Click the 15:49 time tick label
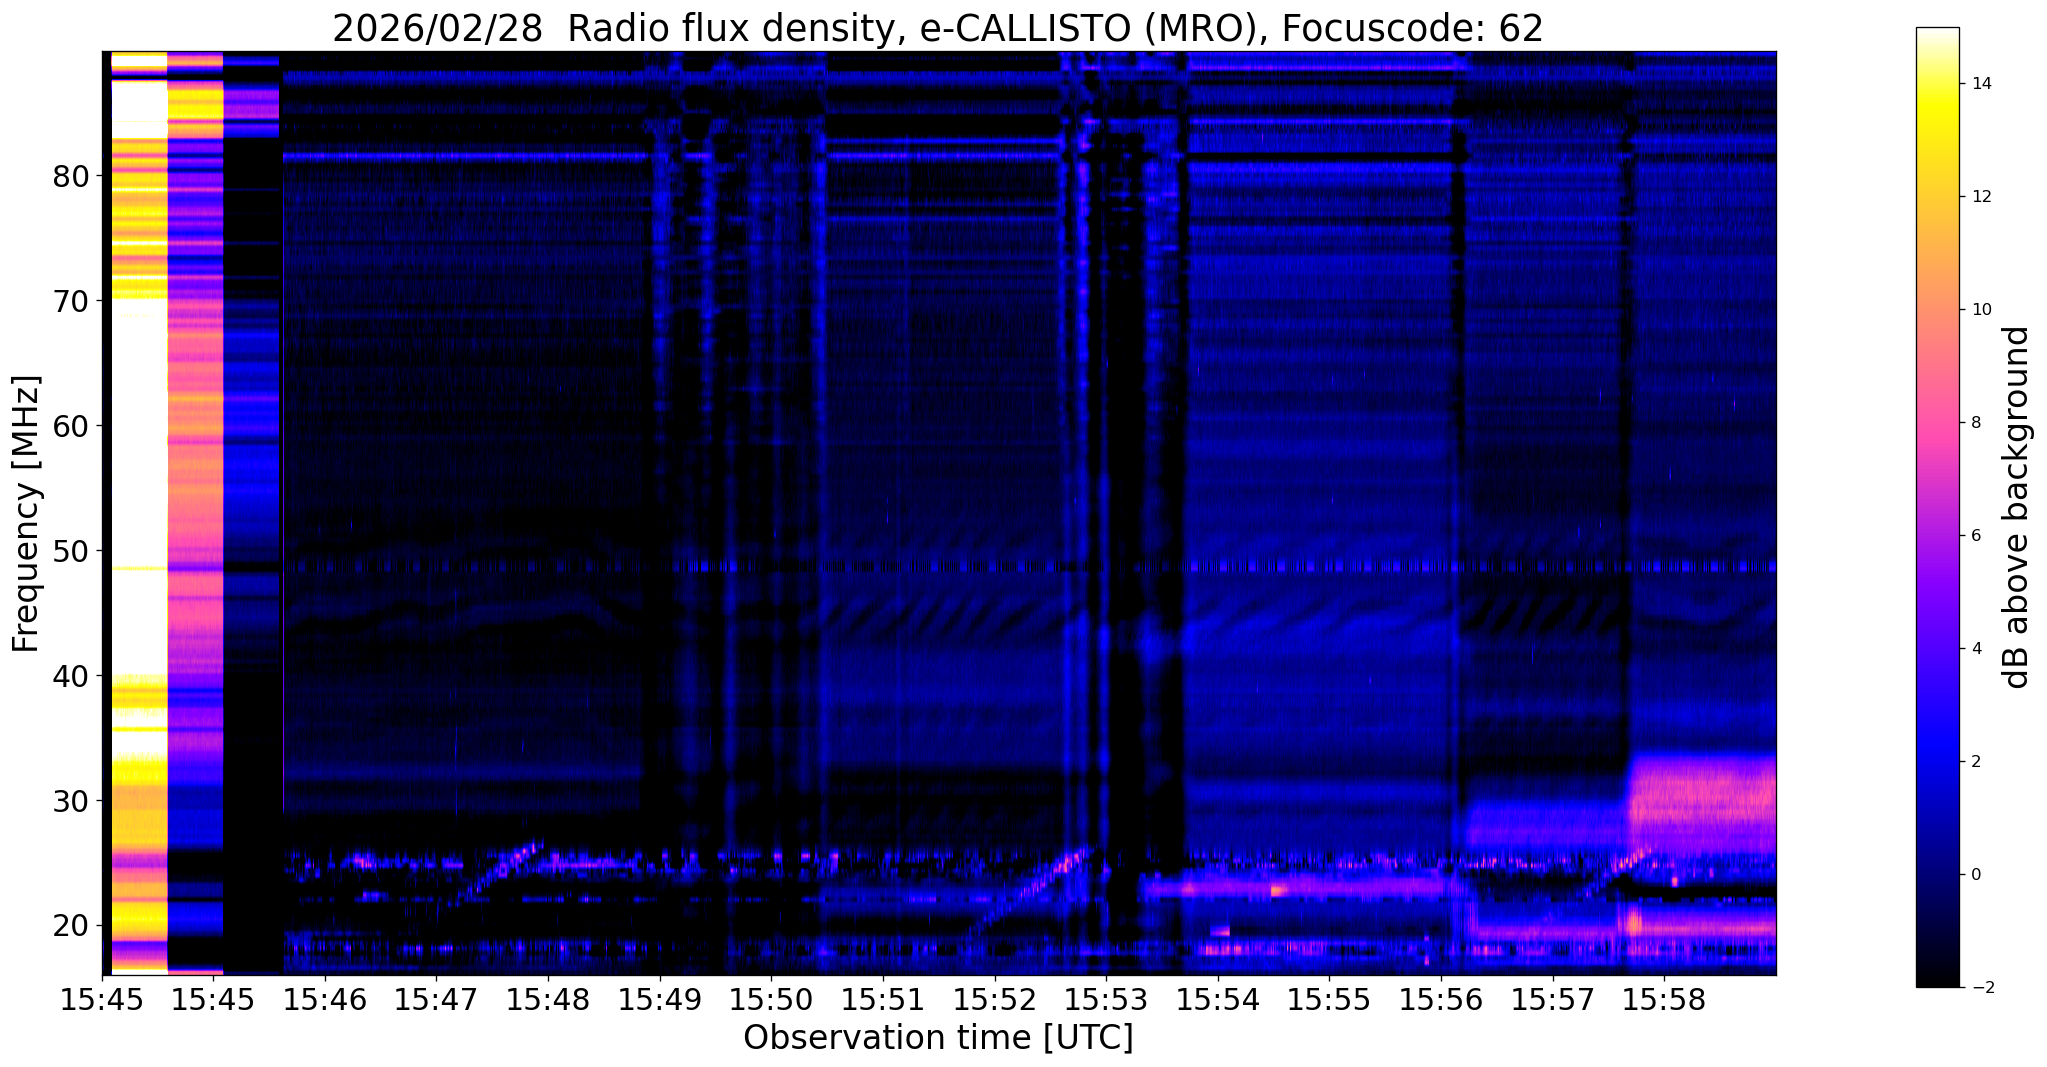 [x=659, y=1001]
